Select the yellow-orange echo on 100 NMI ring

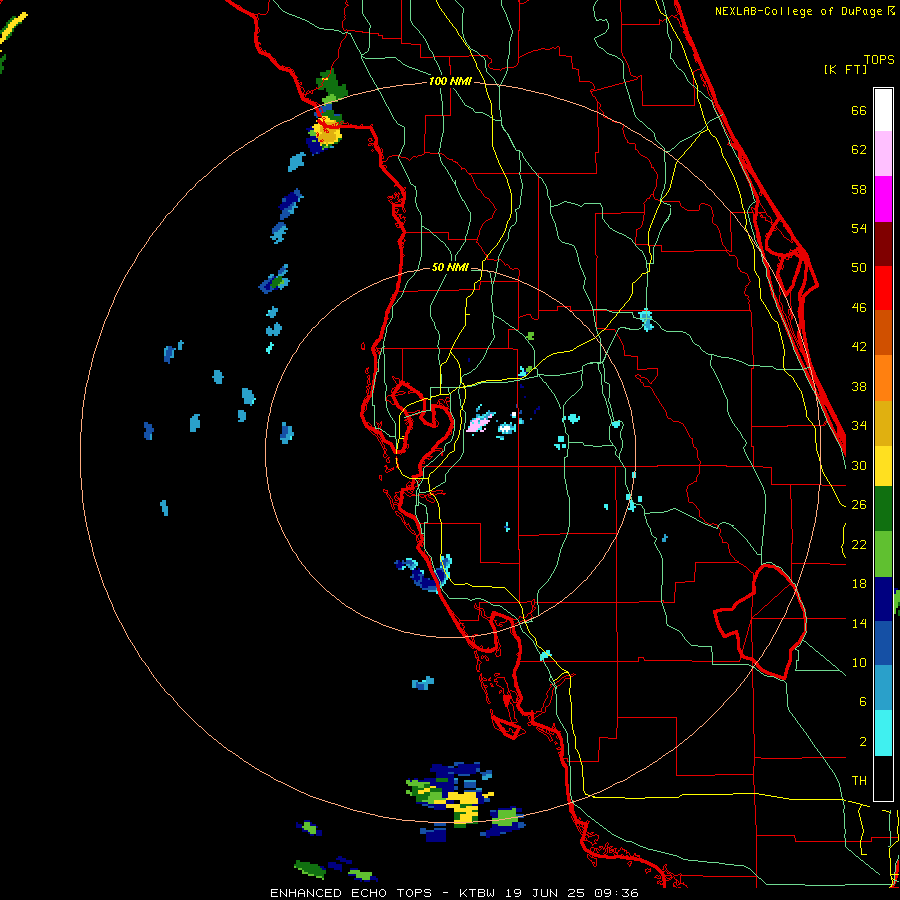click(x=328, y=133)
